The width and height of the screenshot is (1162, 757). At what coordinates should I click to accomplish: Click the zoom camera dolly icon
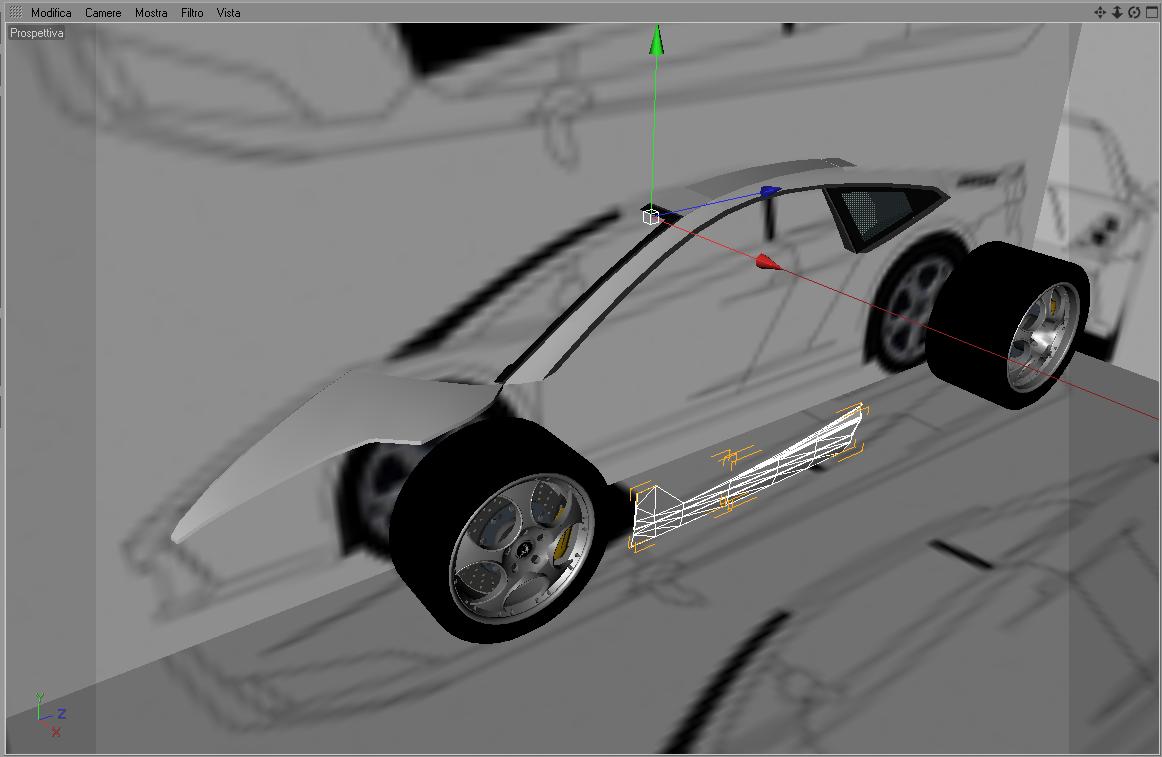[x=1117, y=12]
